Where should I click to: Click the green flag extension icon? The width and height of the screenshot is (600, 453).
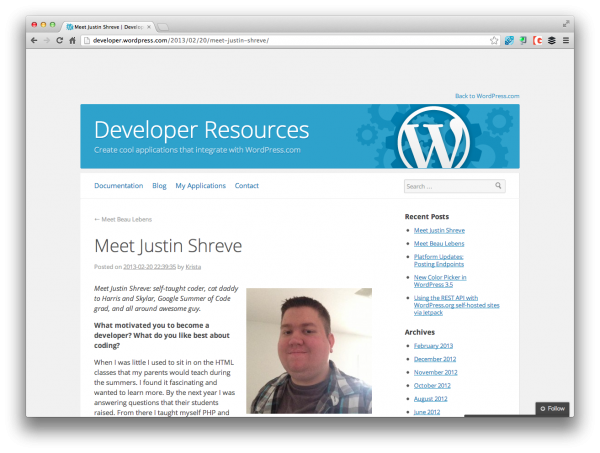click(523, 40)
